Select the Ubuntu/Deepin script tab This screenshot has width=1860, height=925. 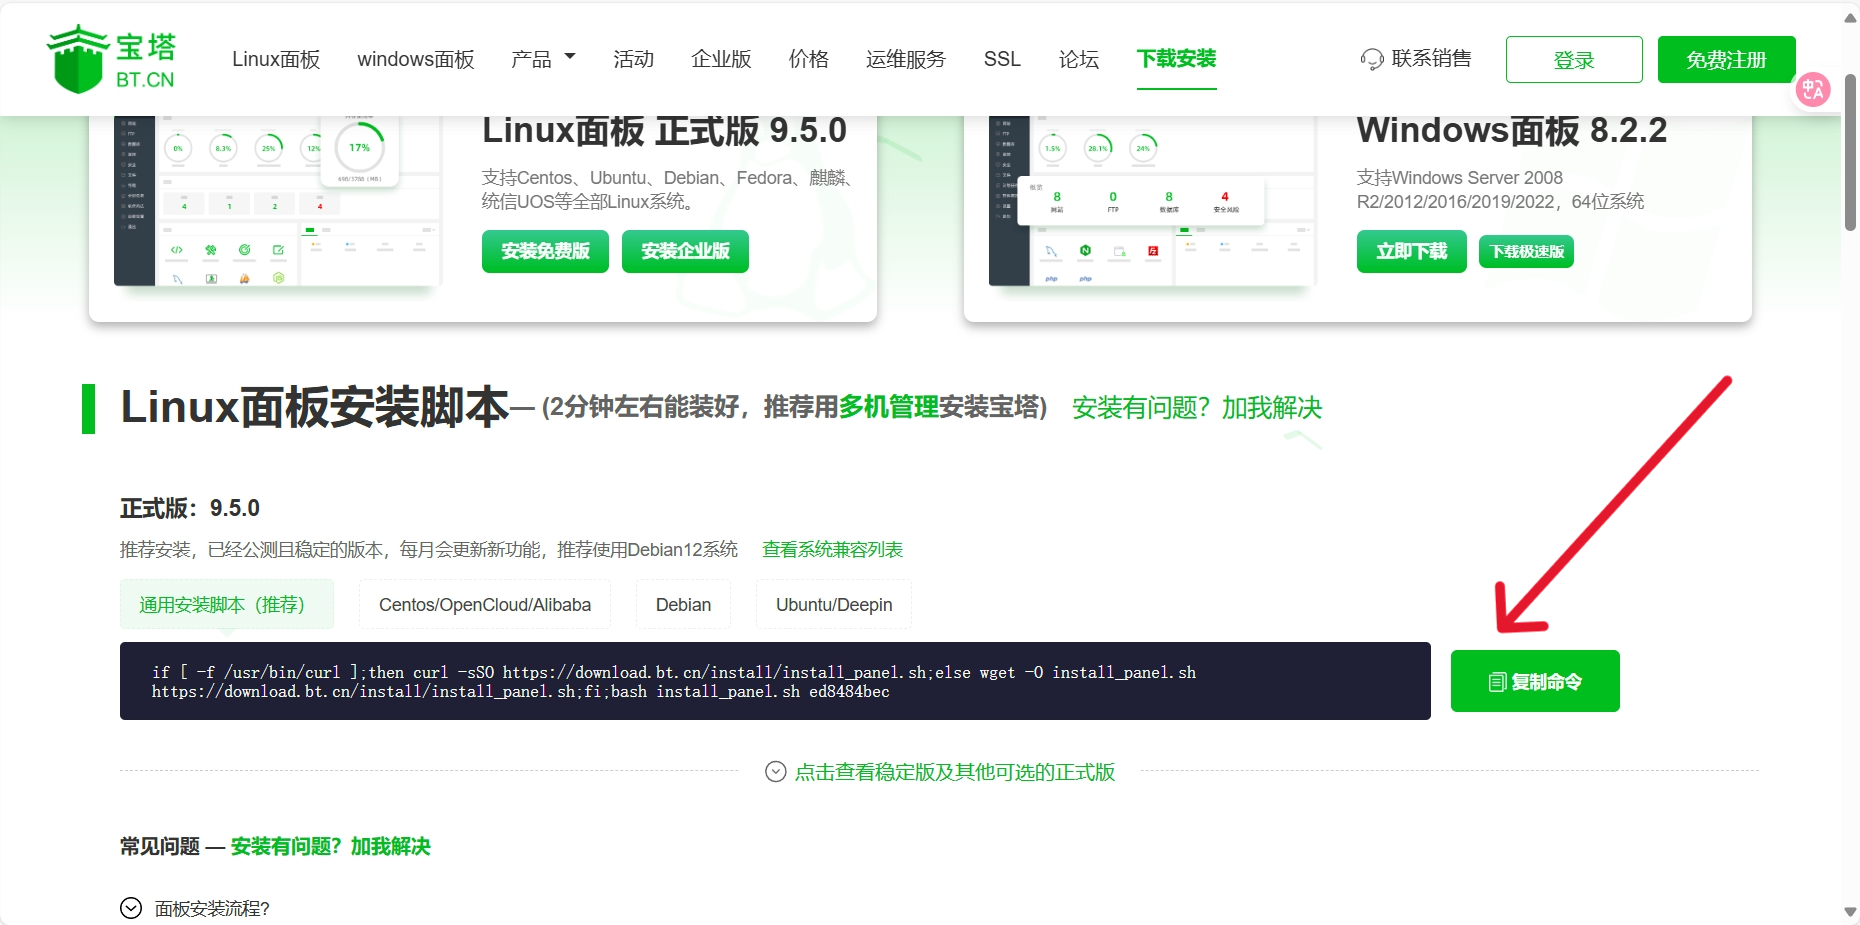pyautogui.click(x=834, y=604)
